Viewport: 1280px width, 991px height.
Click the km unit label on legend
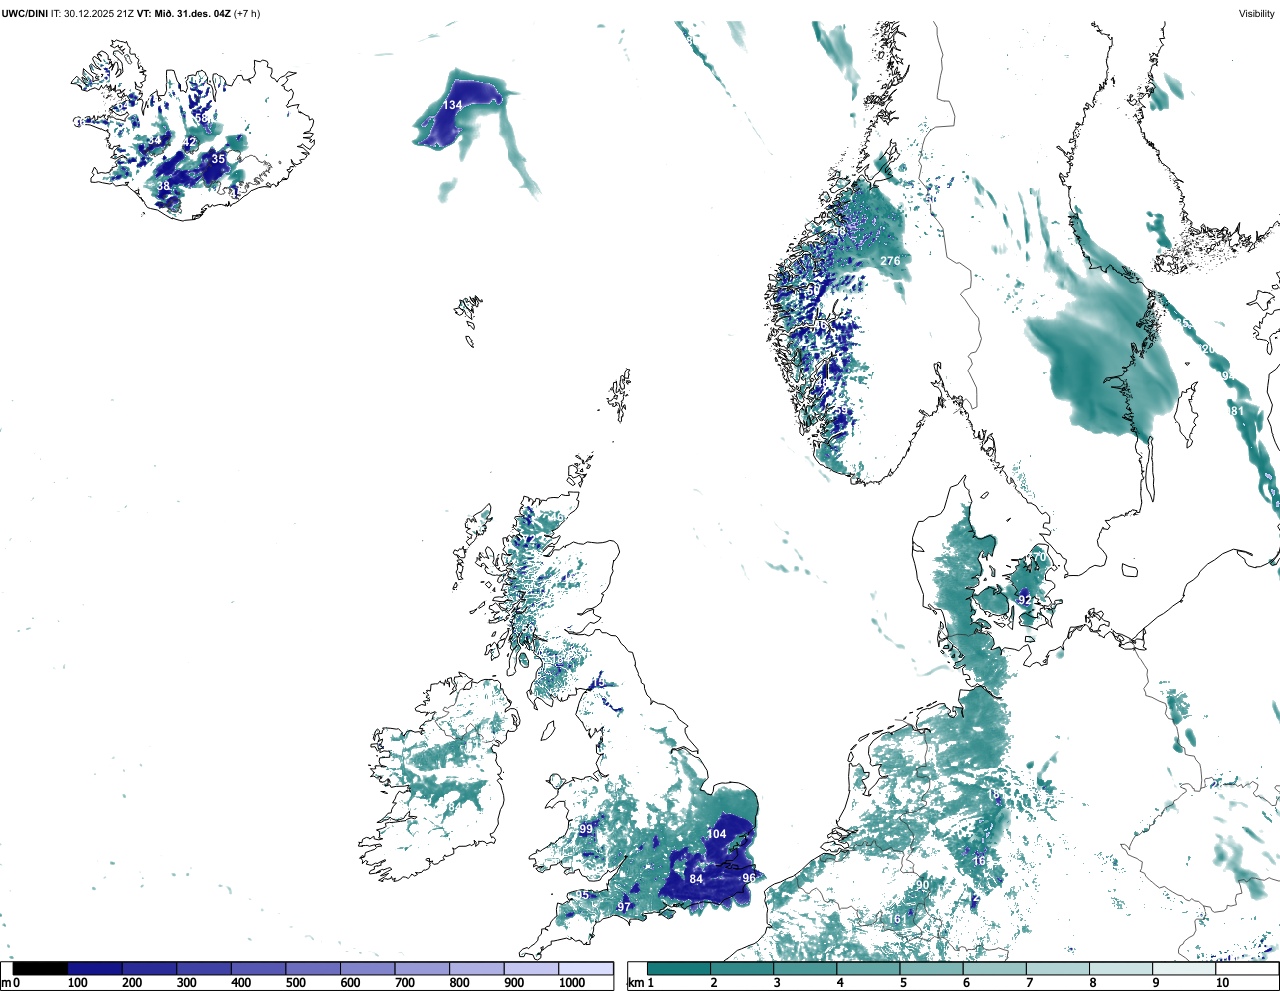pyautogui.click(x=636, y=983)
